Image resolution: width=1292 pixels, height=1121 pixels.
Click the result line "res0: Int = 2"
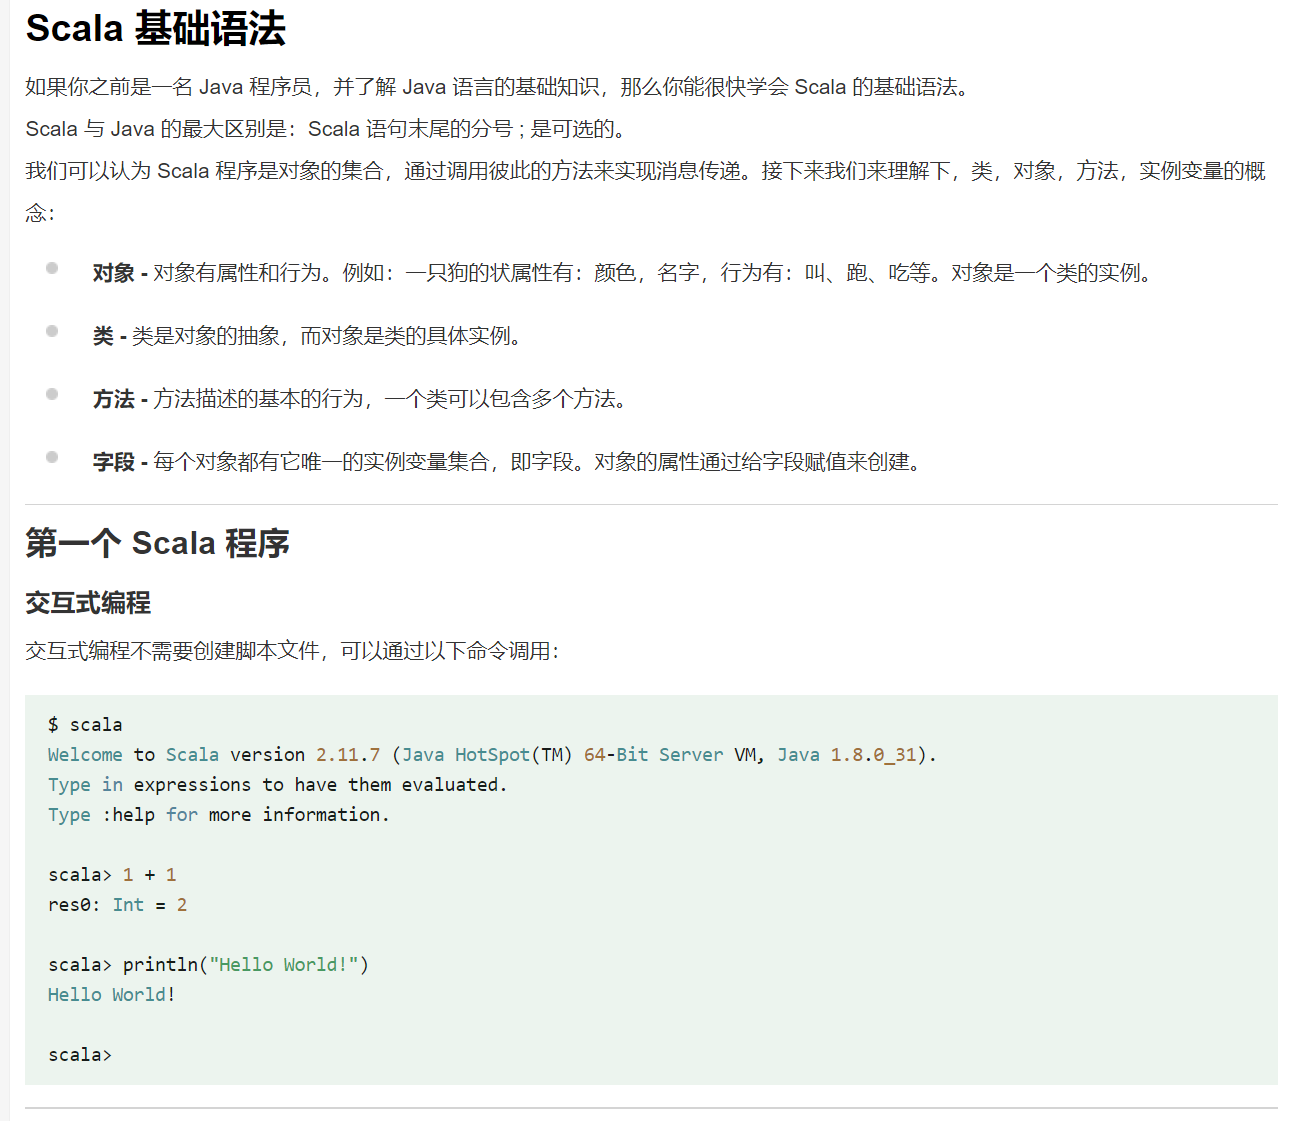coord(117,905)
